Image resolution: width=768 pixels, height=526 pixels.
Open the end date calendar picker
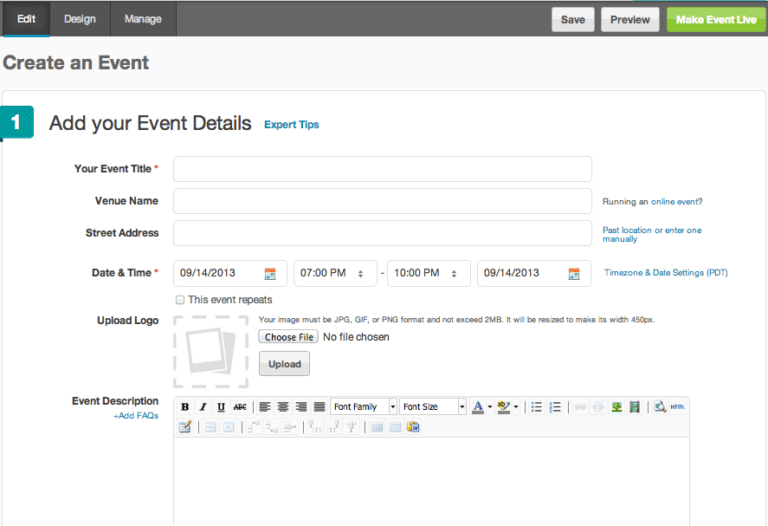(x=573, y=273)
